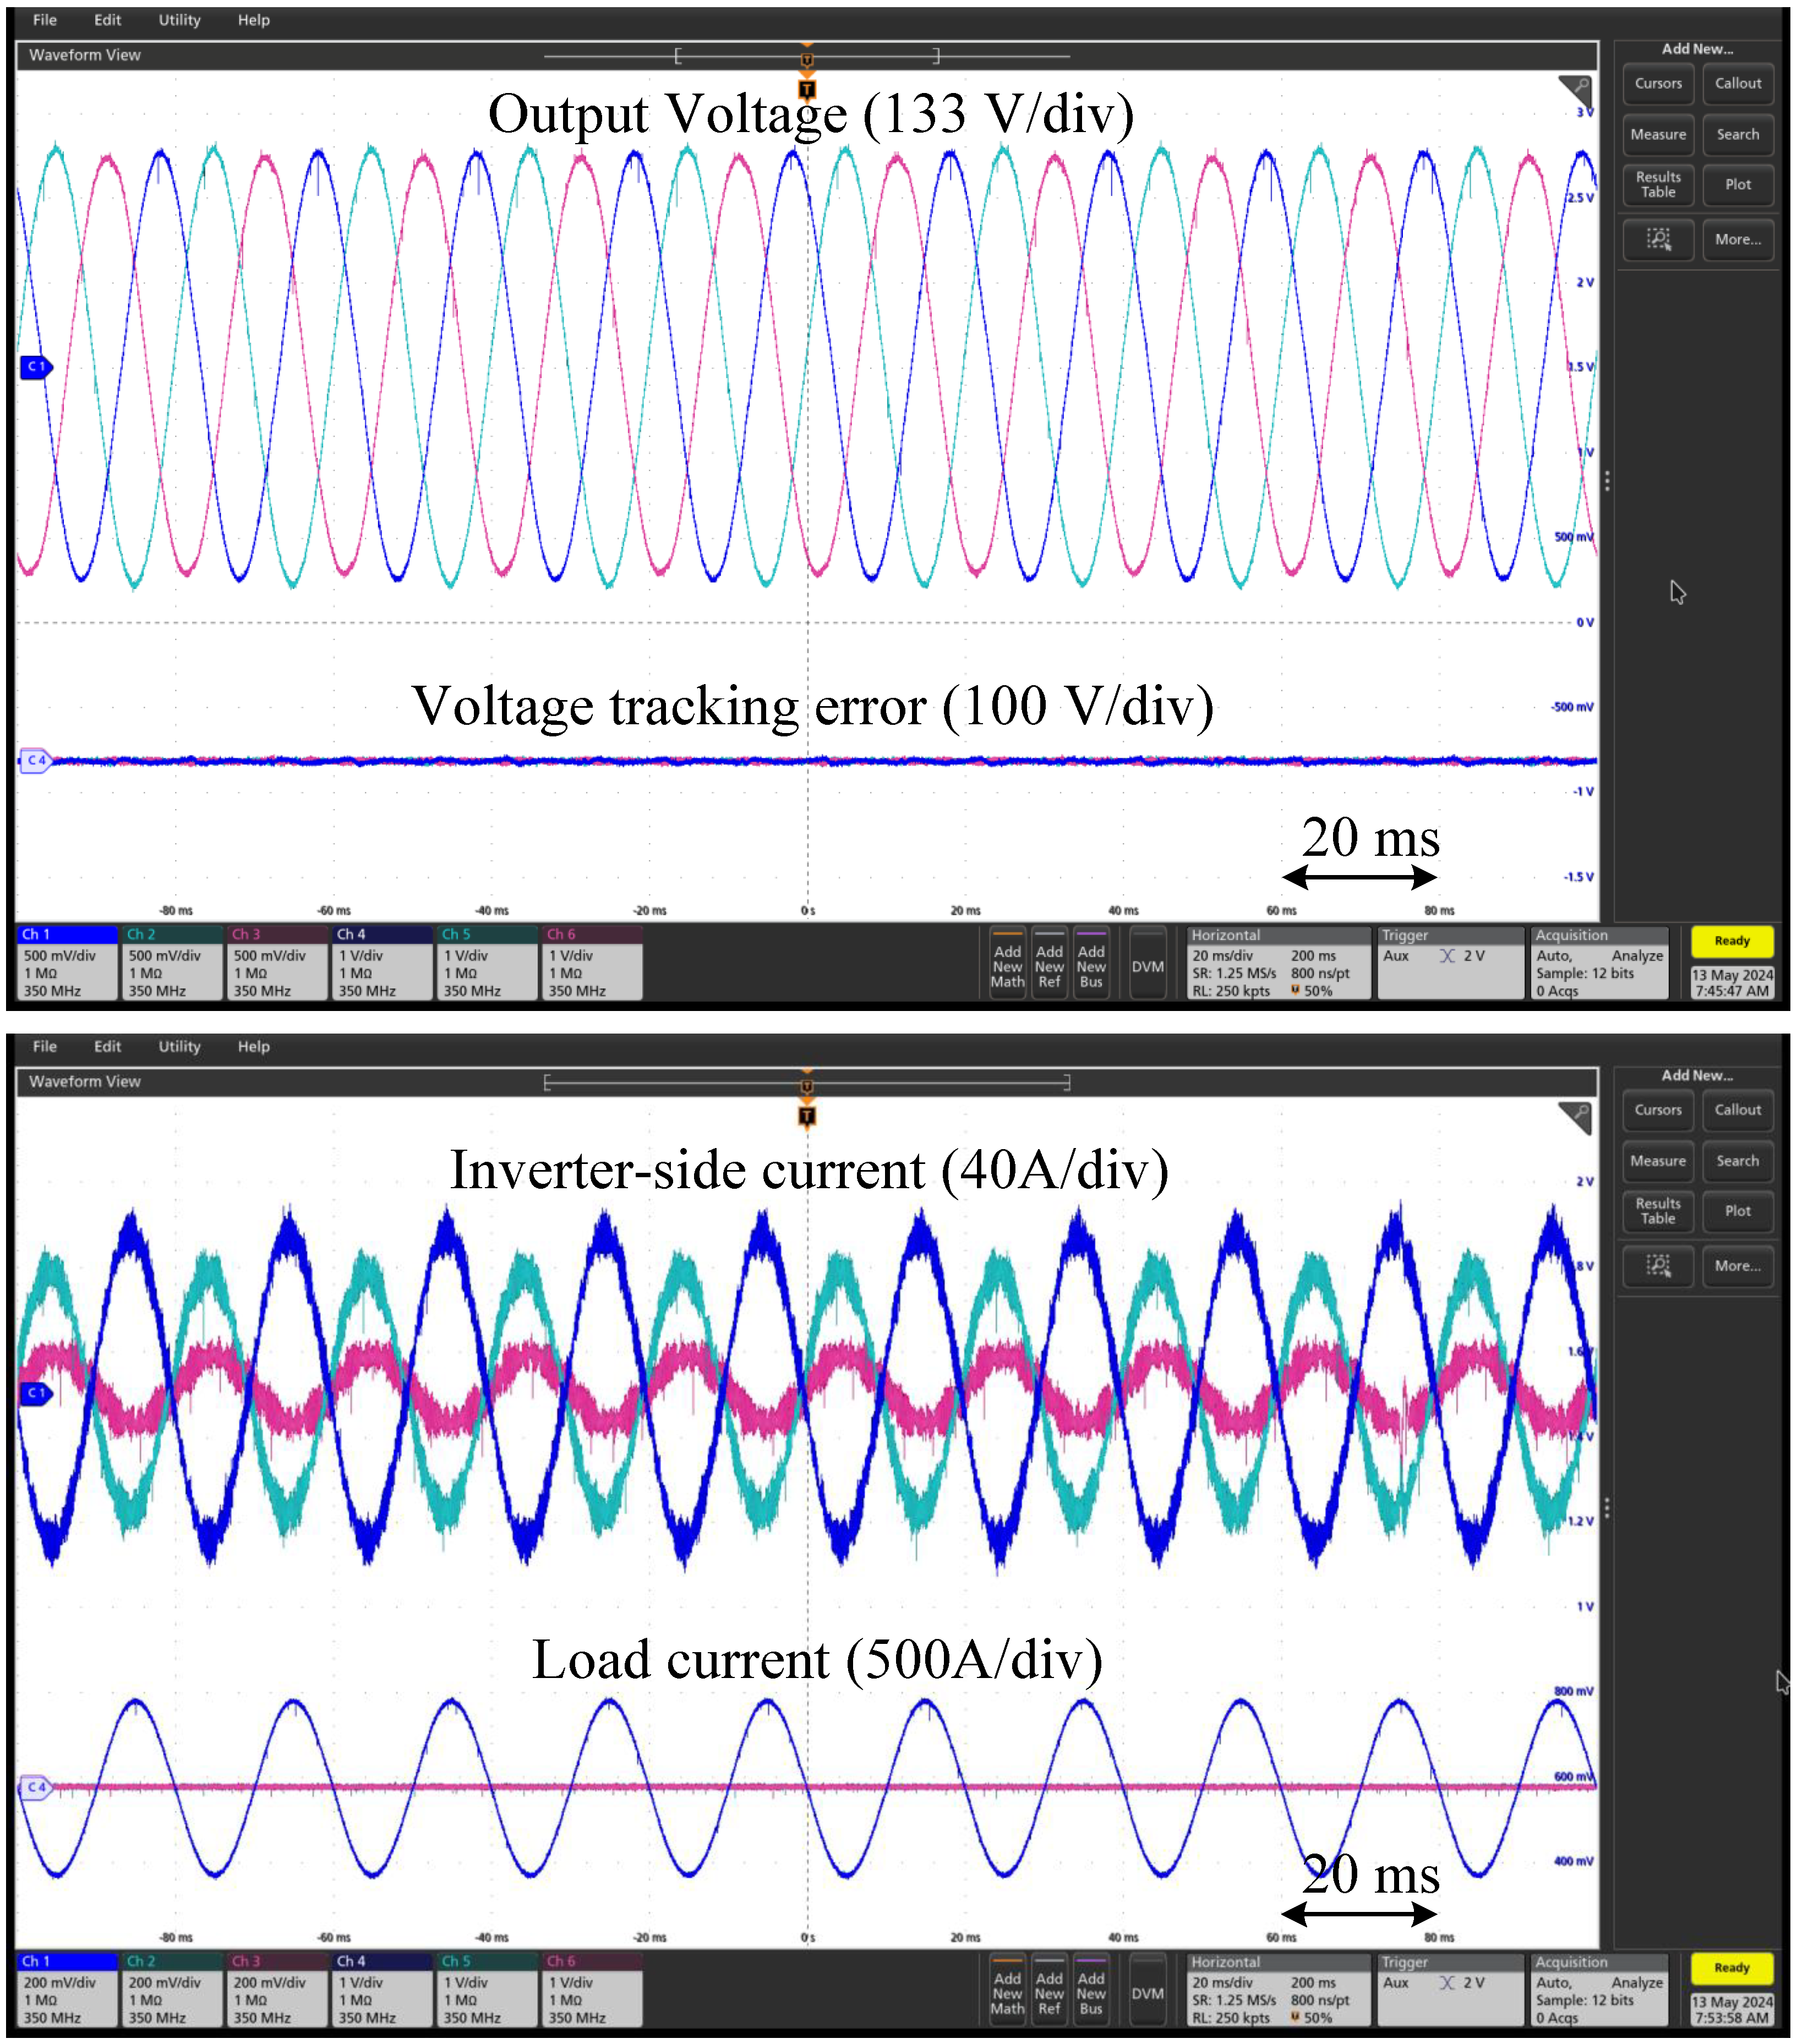1797x2044 pixels.
Task: Click the Measure button in the lower scope
Action: [1658, 1160]
